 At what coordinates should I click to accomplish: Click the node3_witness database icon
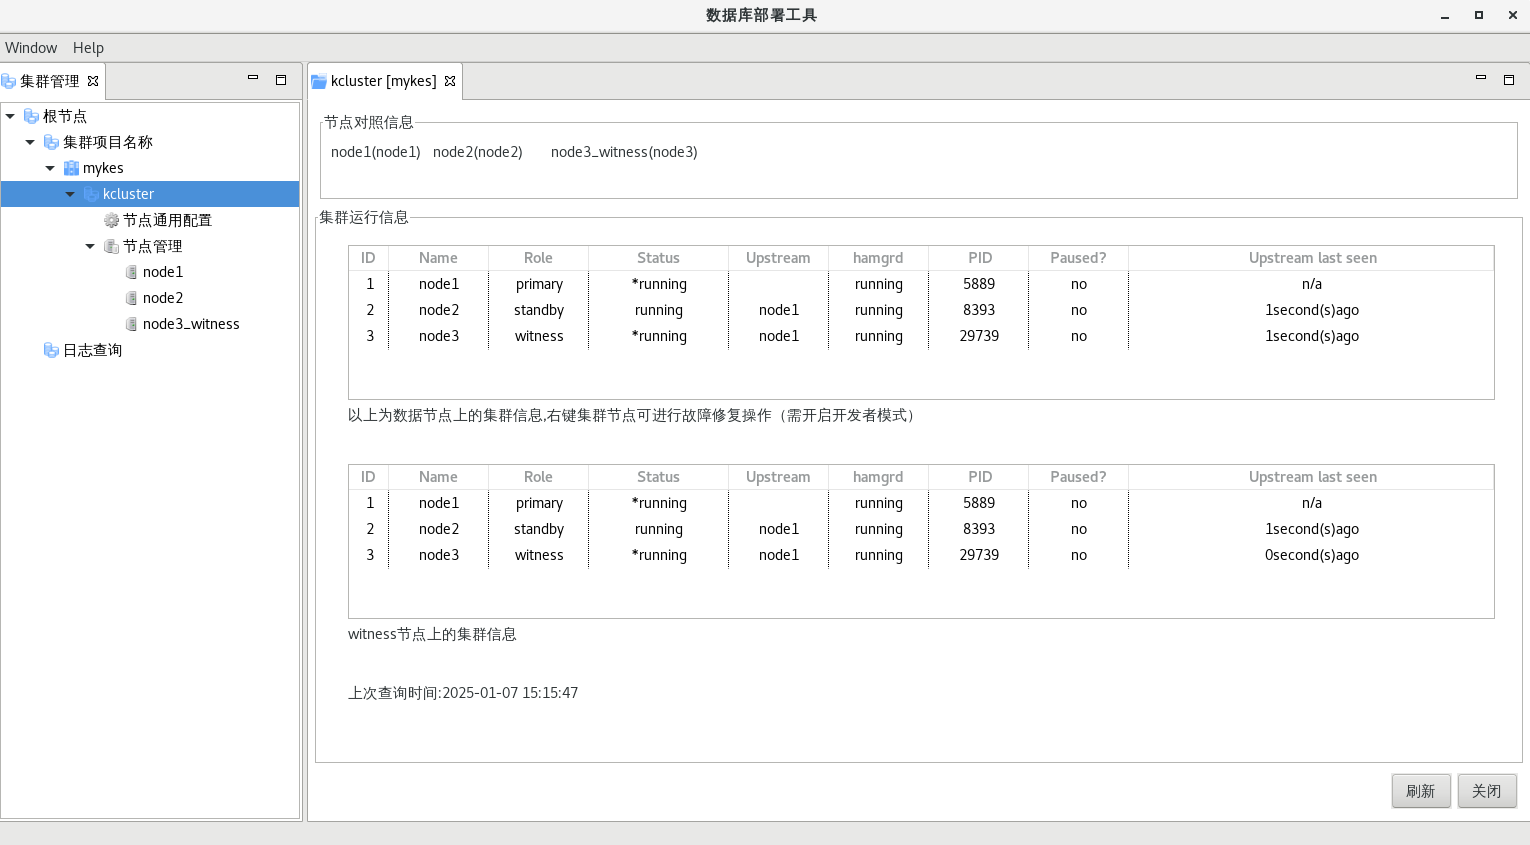(x=131, y=324)
